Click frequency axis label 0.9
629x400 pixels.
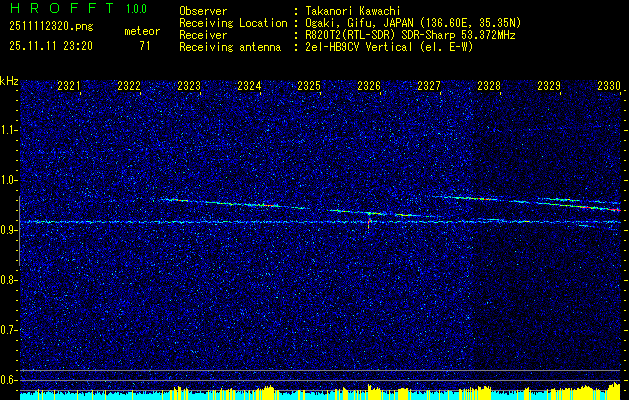(x=8, y=230)
